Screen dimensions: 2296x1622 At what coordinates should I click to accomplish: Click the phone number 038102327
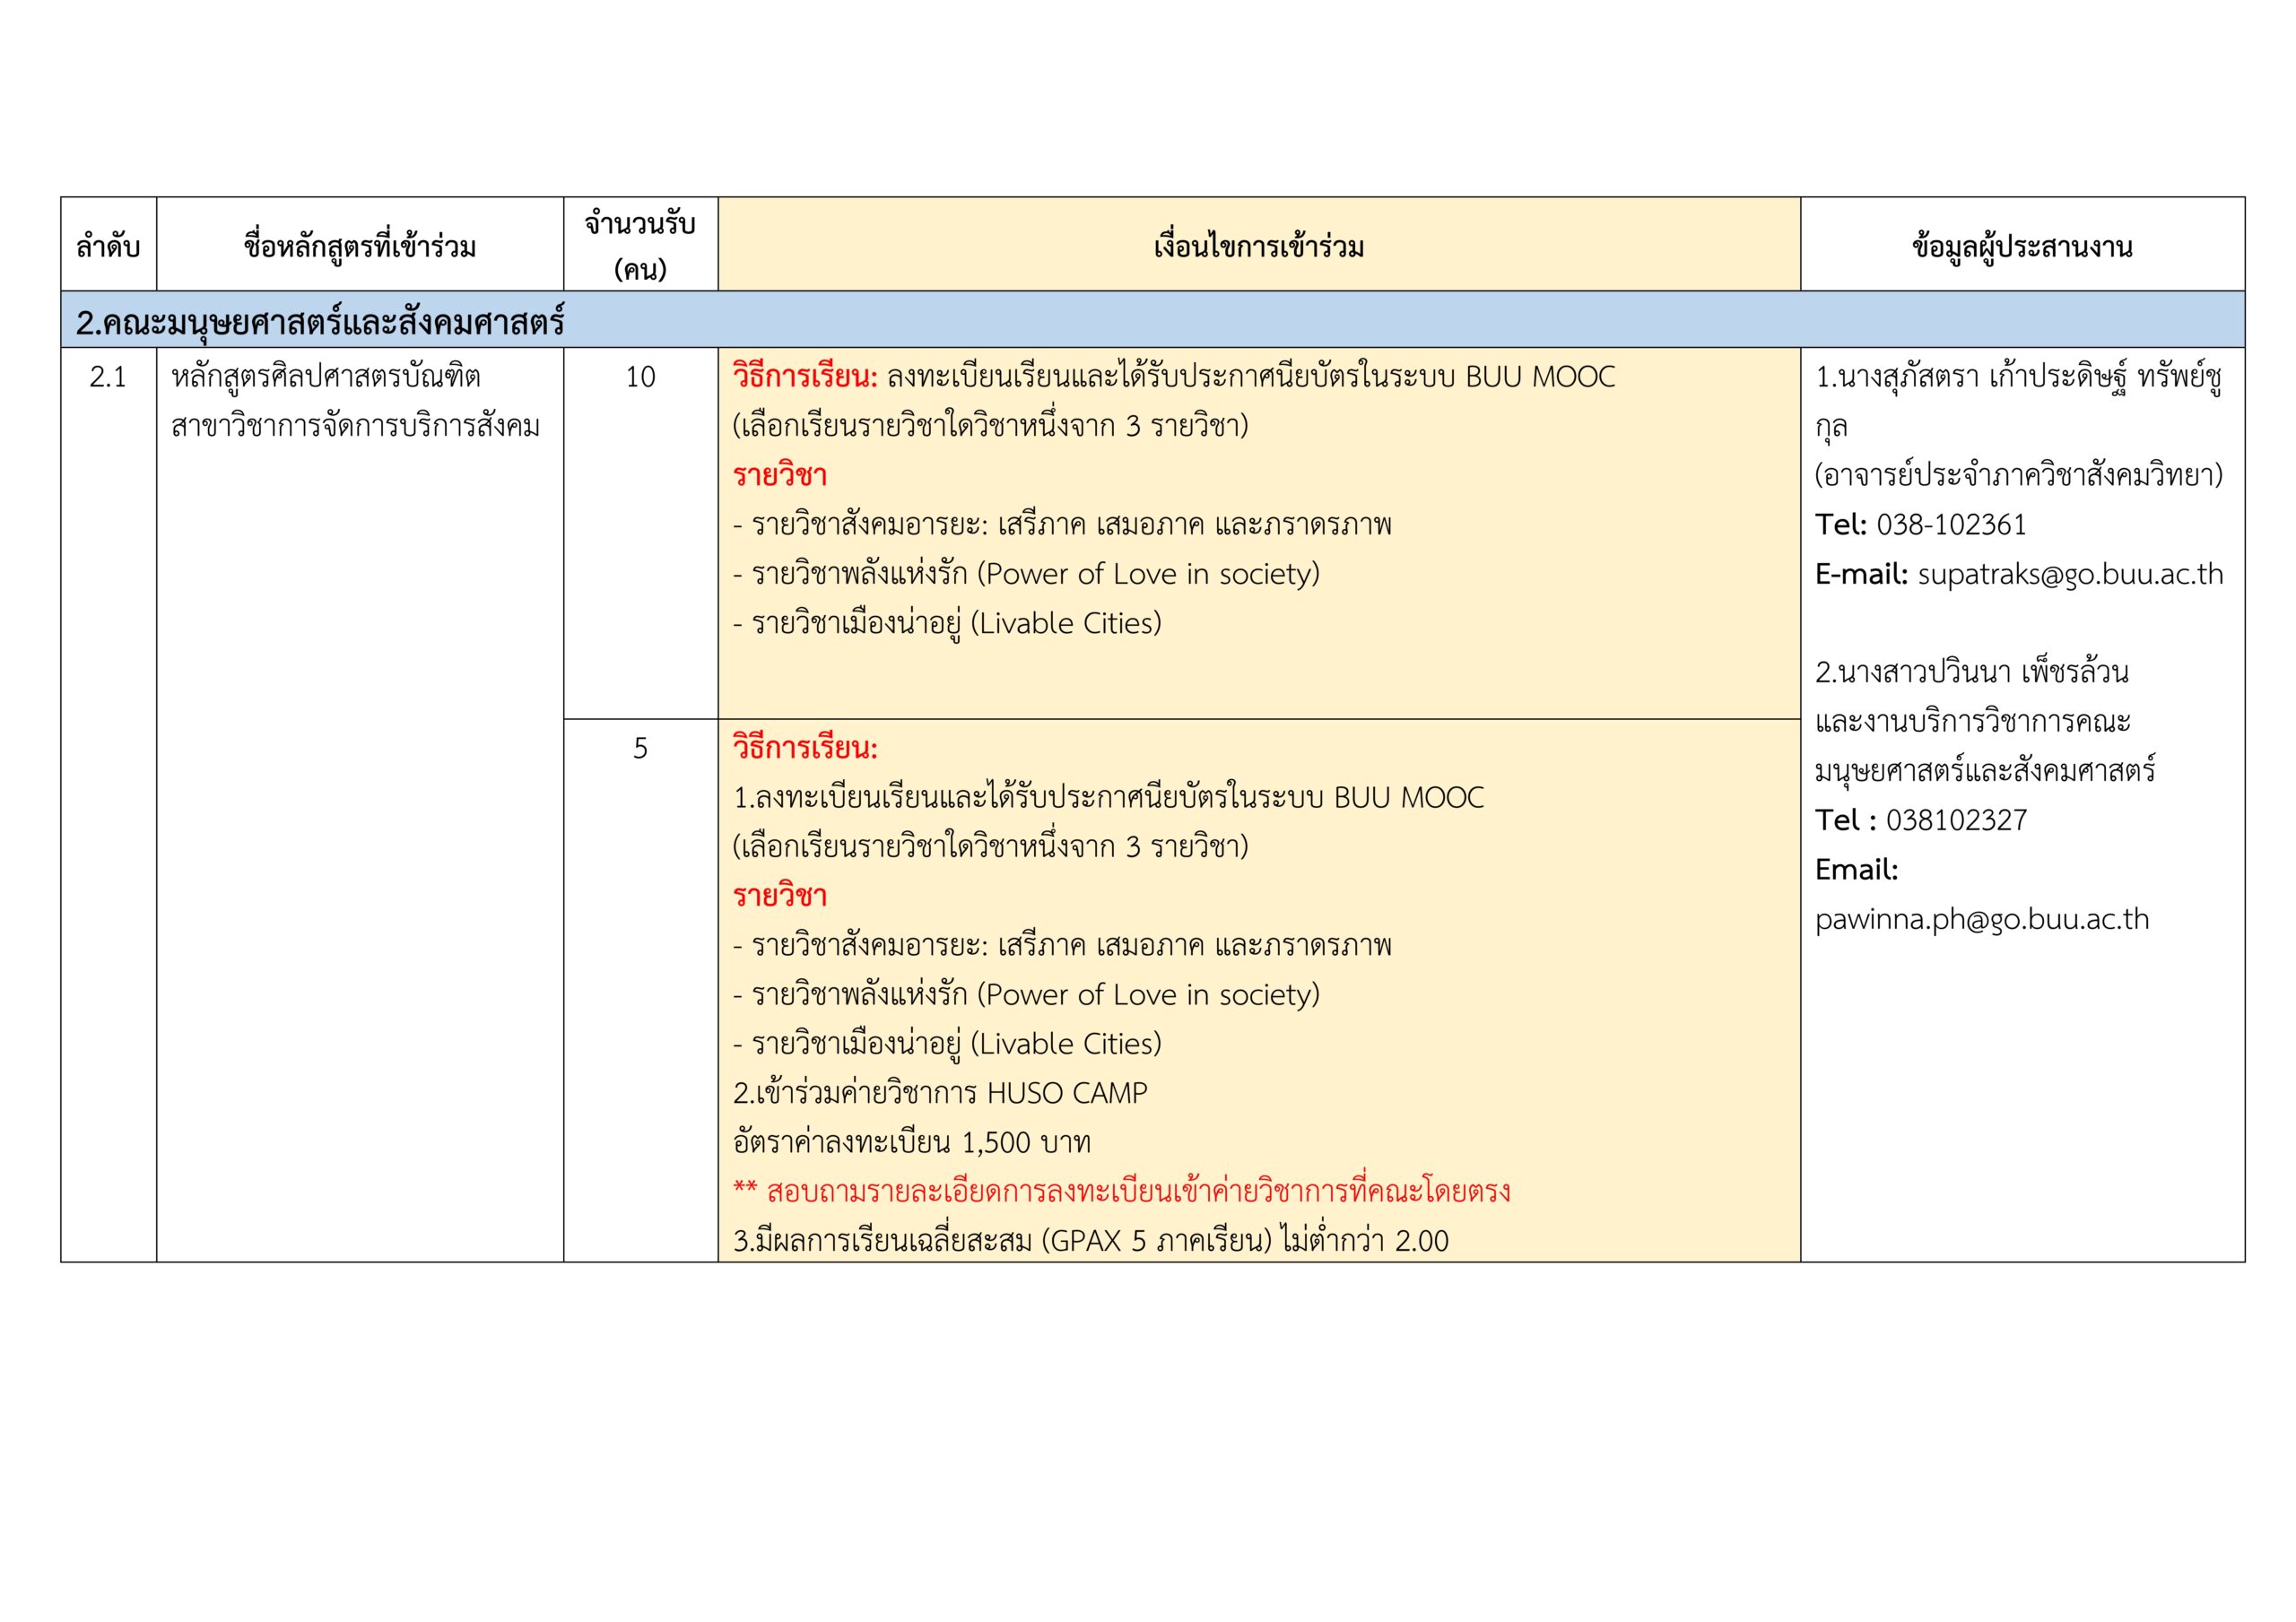(1955, 821)
